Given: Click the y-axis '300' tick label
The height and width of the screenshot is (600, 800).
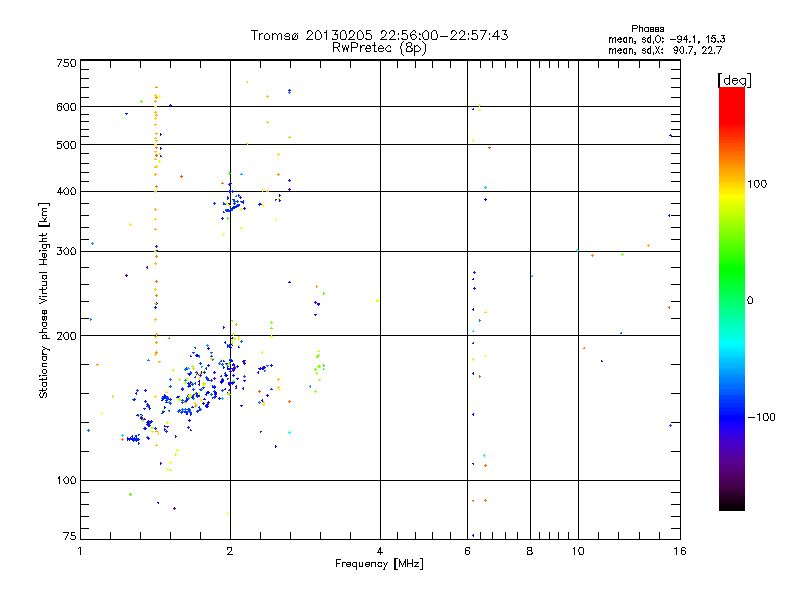Looking at the screenshot, I should pos(66,252).
